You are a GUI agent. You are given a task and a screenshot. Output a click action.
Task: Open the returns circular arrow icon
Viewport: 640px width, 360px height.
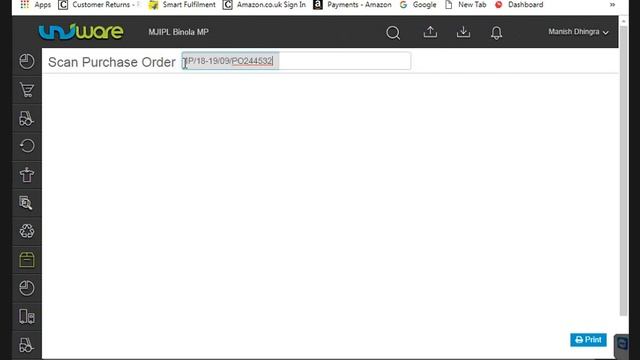pyautogui.click(x=27, y=146)
